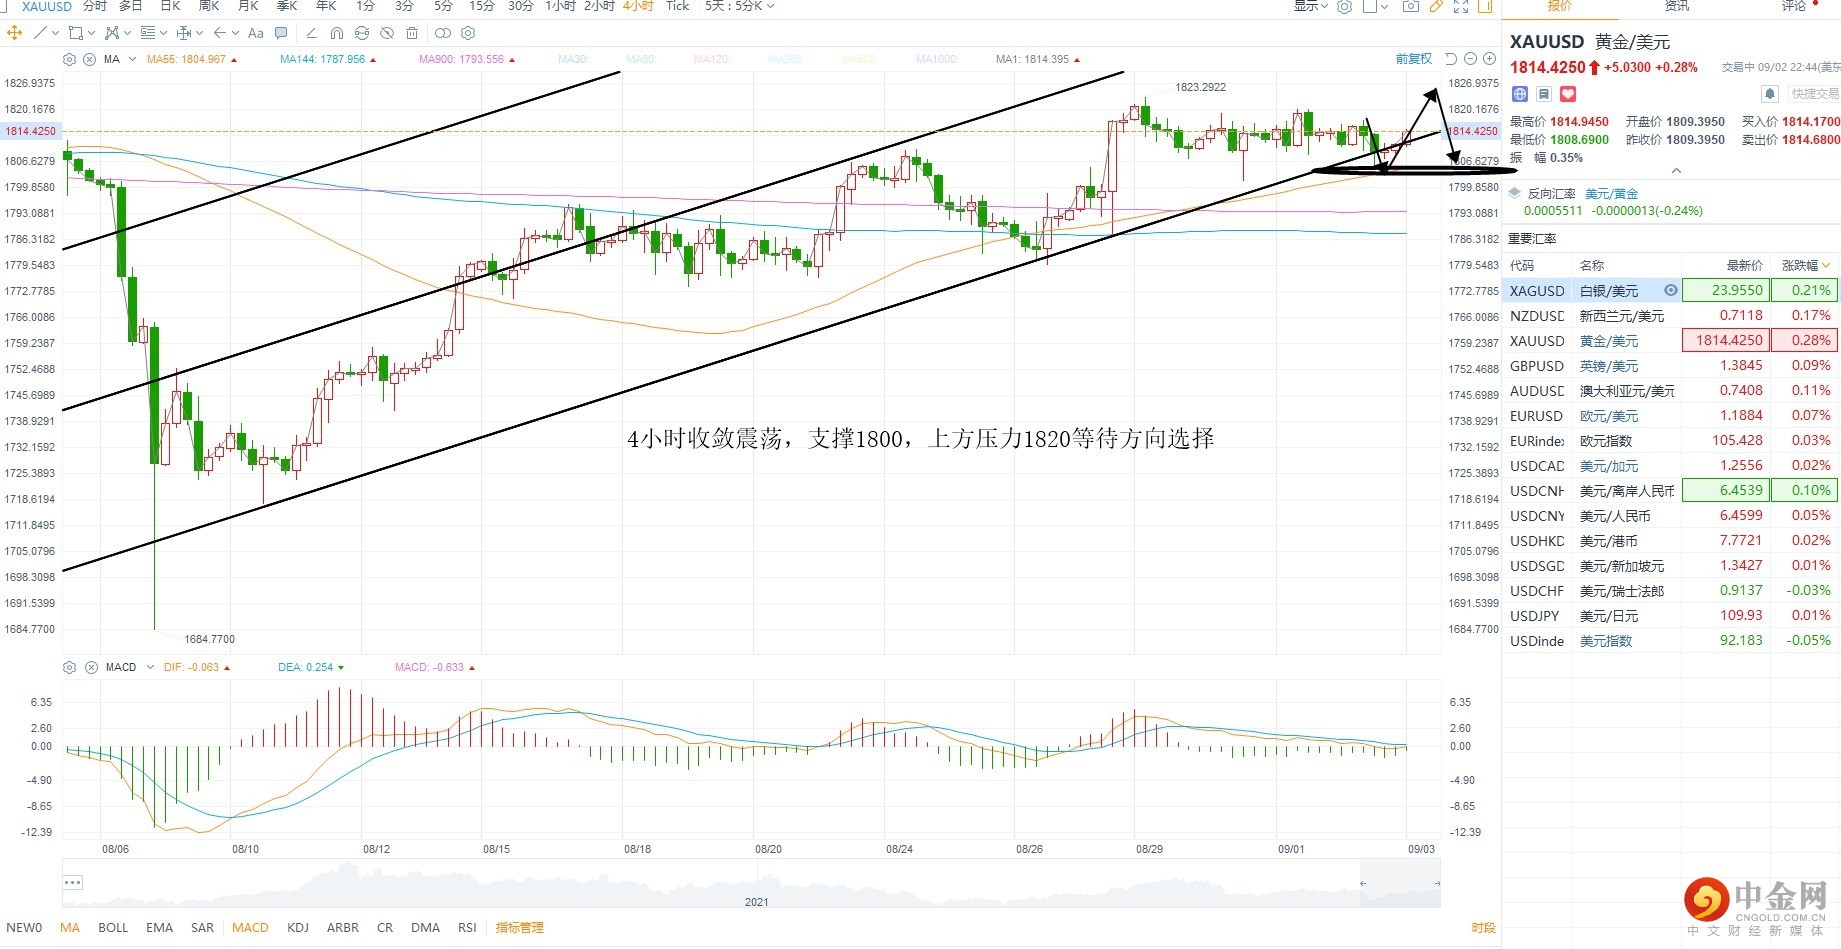This screenshot has width=1841, height=949.
Task: Take chart screenshot with camera icon
Action: (1411, 6)
